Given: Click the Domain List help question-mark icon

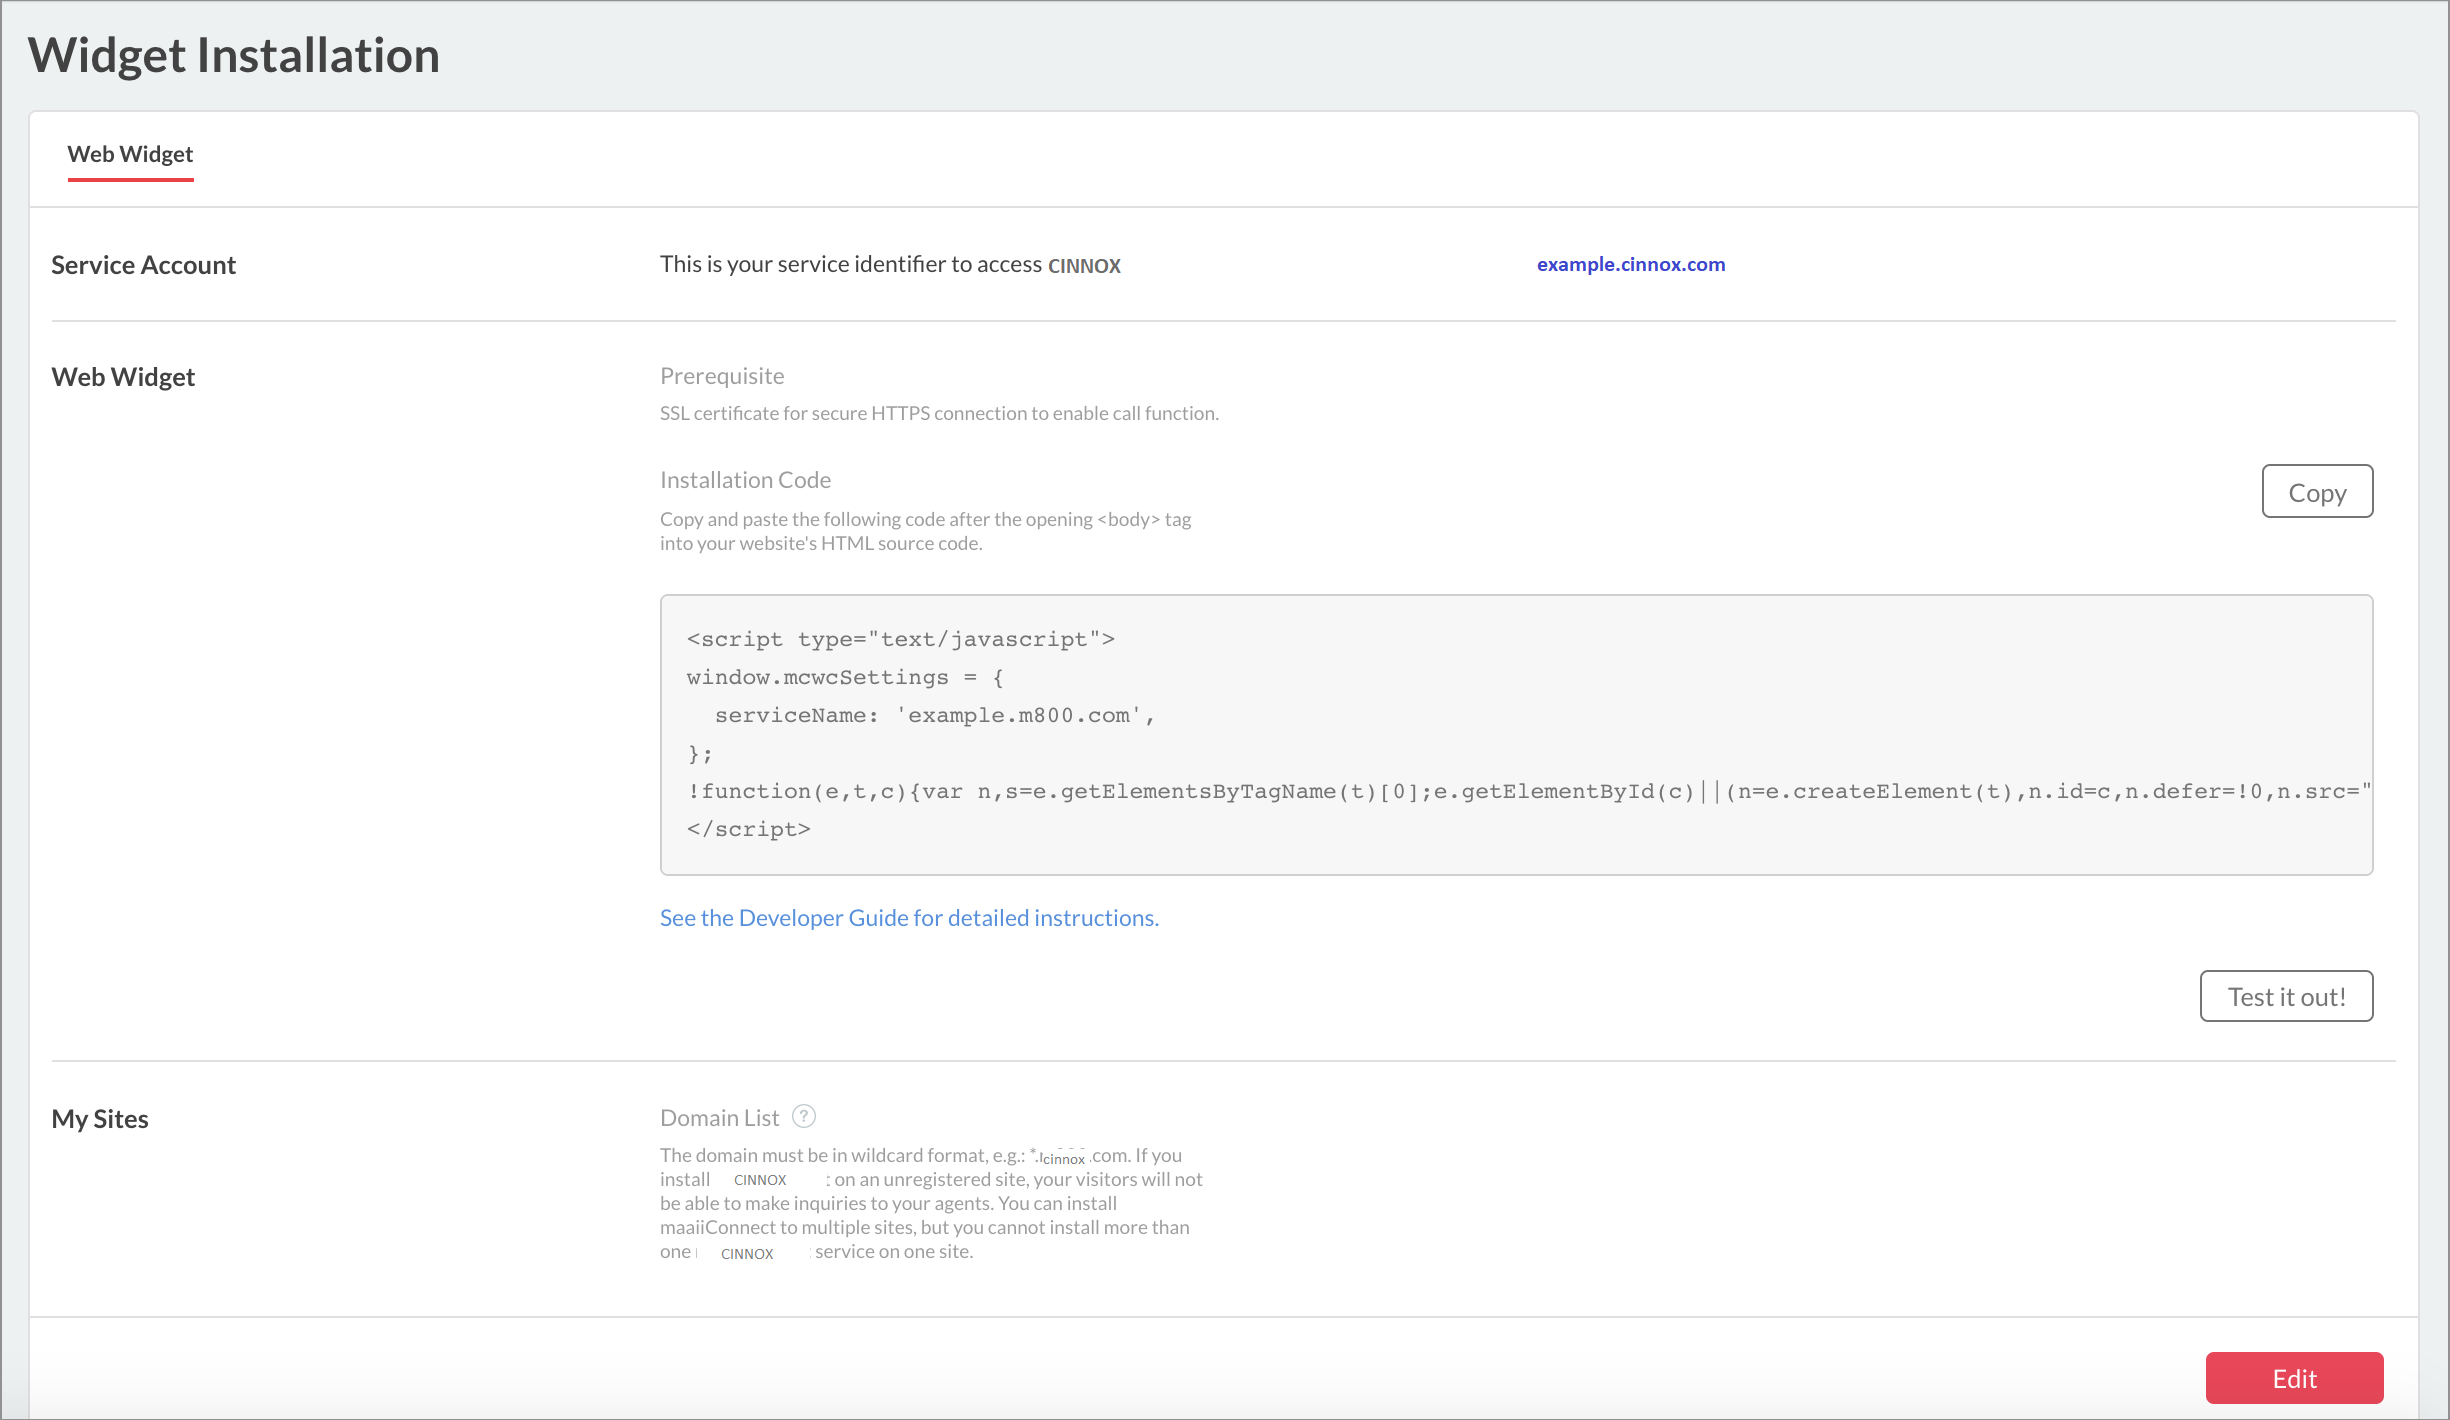Looking at the screenshot, I should [x=804, y=1116].
